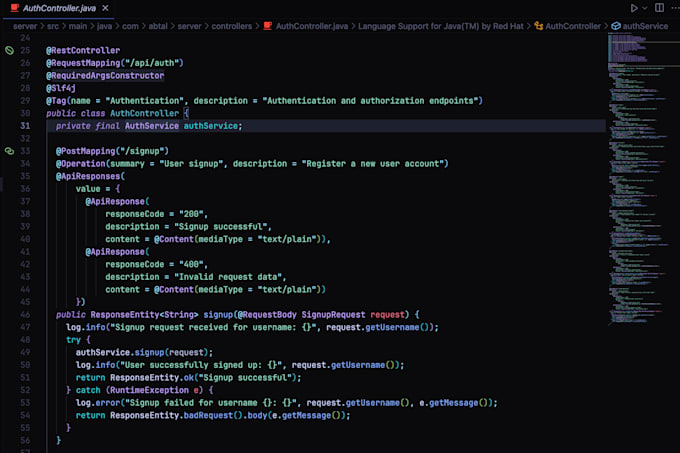Click the 'src' breadcrumb segment
The image size is (680, 453).
52,26
